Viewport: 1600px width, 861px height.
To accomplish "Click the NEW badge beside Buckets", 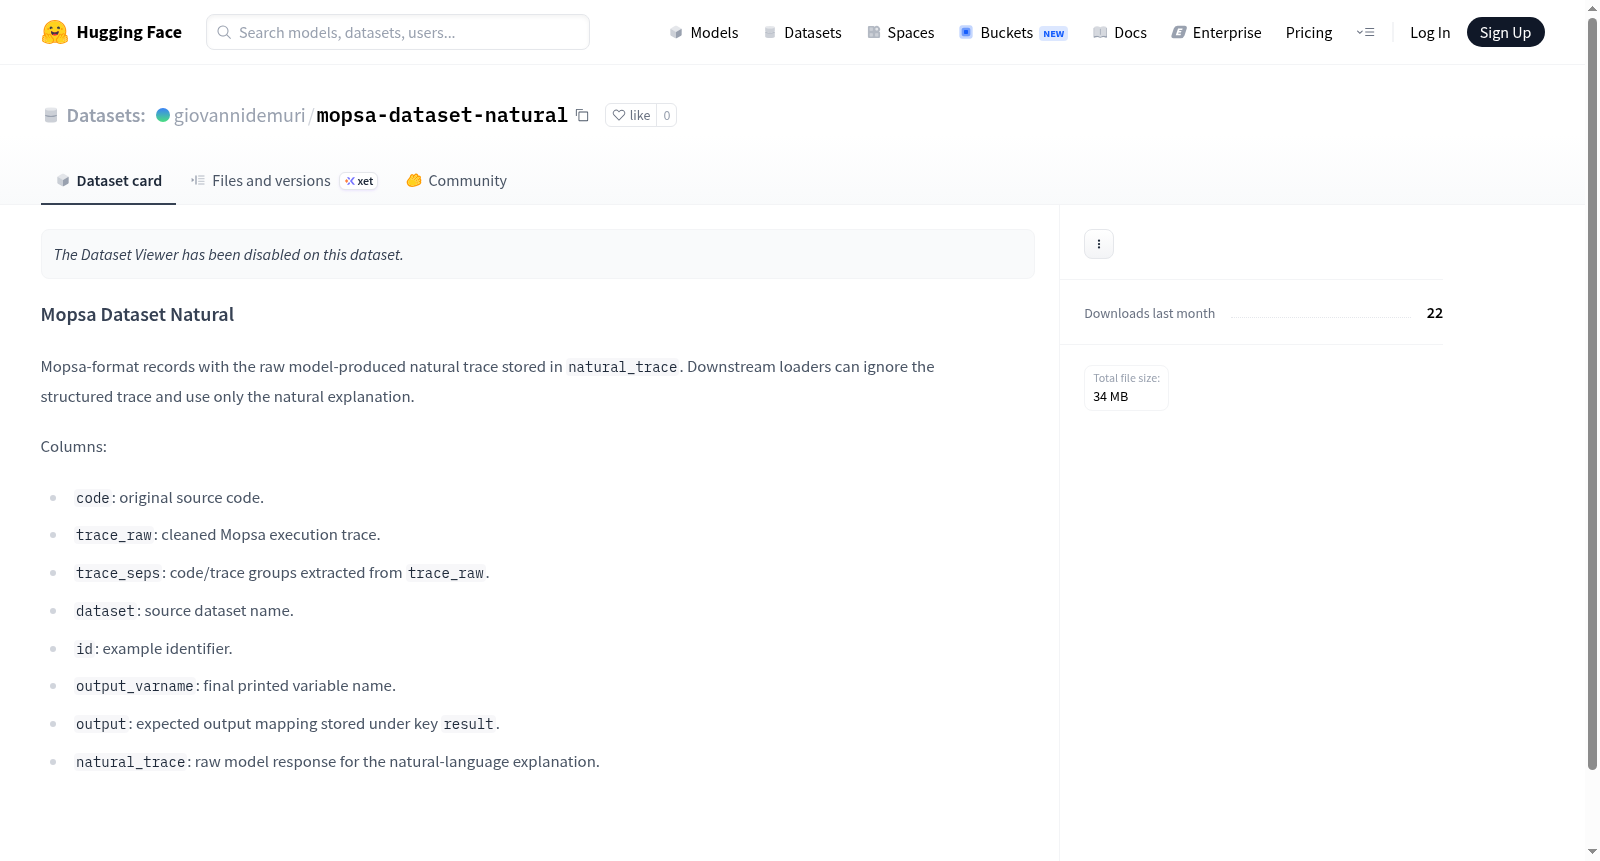I will [x=1054, y=33].
